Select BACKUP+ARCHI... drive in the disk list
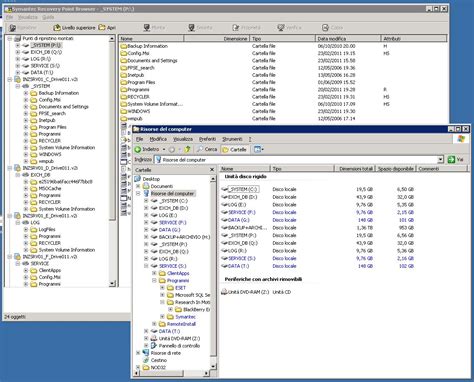474x382 pixels. [244, 228]
